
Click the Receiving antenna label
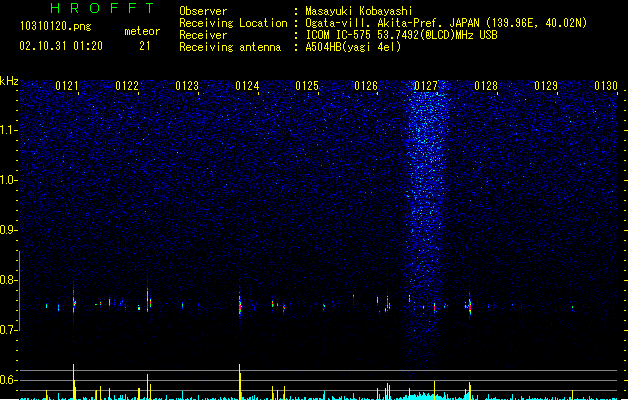(230, 47)
